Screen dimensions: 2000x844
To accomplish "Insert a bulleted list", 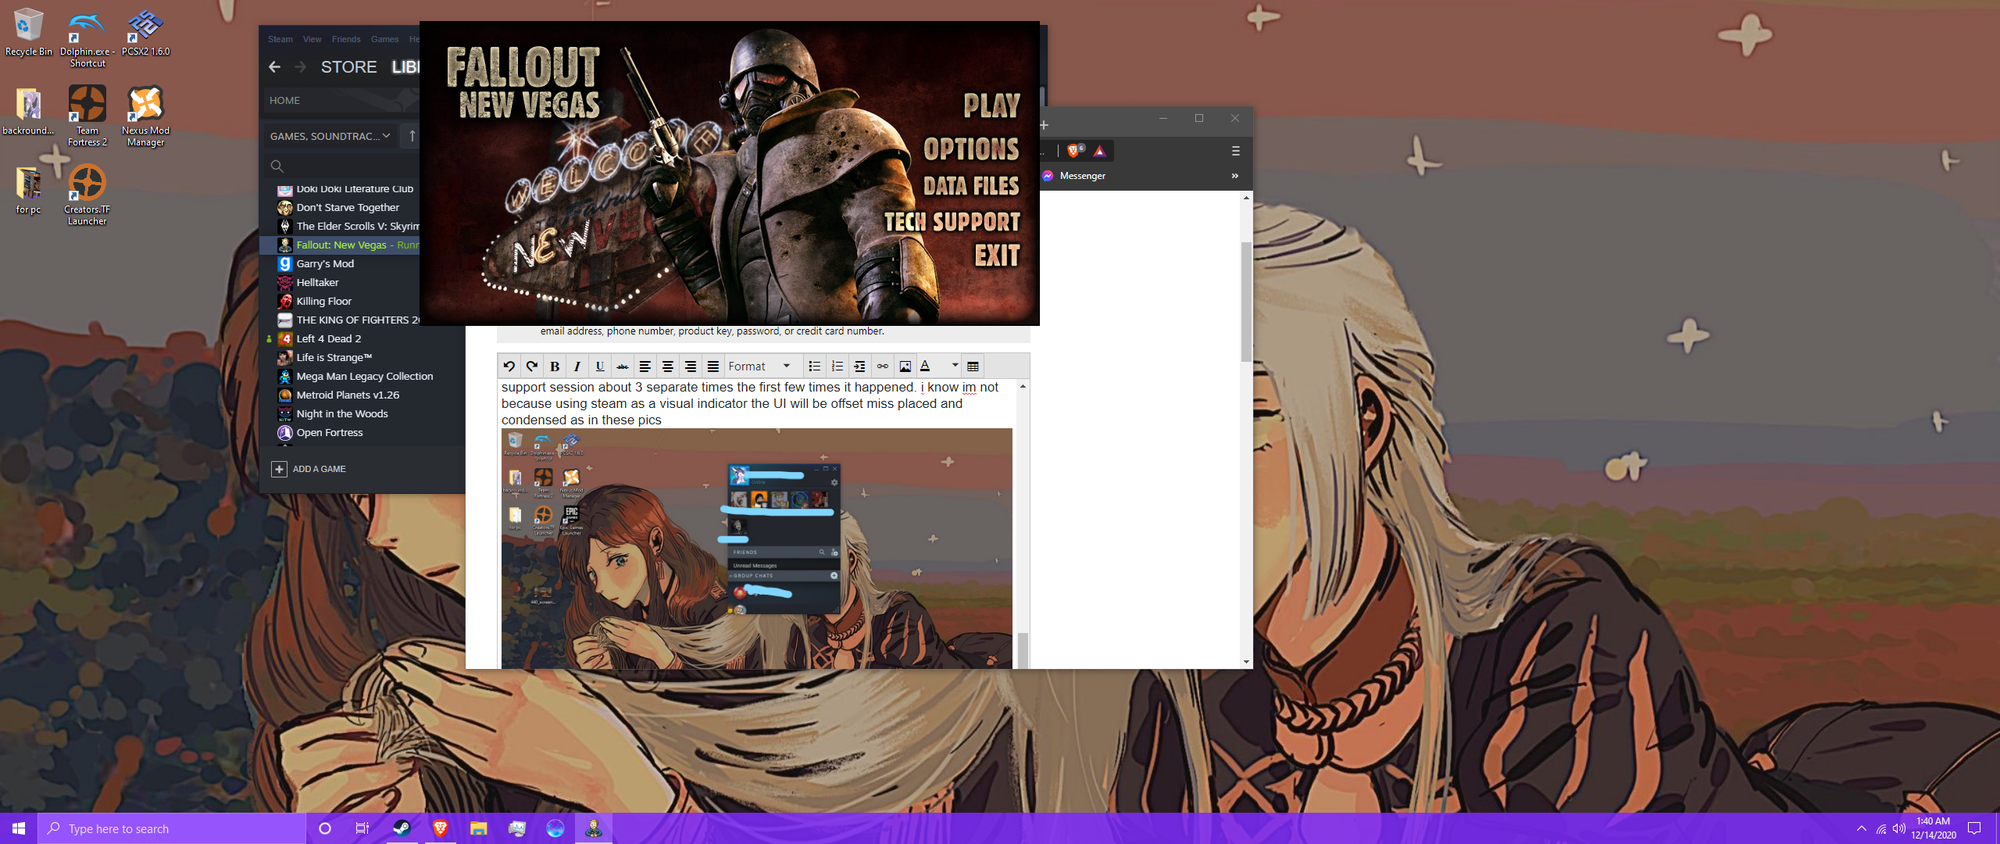I will [815, 366].
